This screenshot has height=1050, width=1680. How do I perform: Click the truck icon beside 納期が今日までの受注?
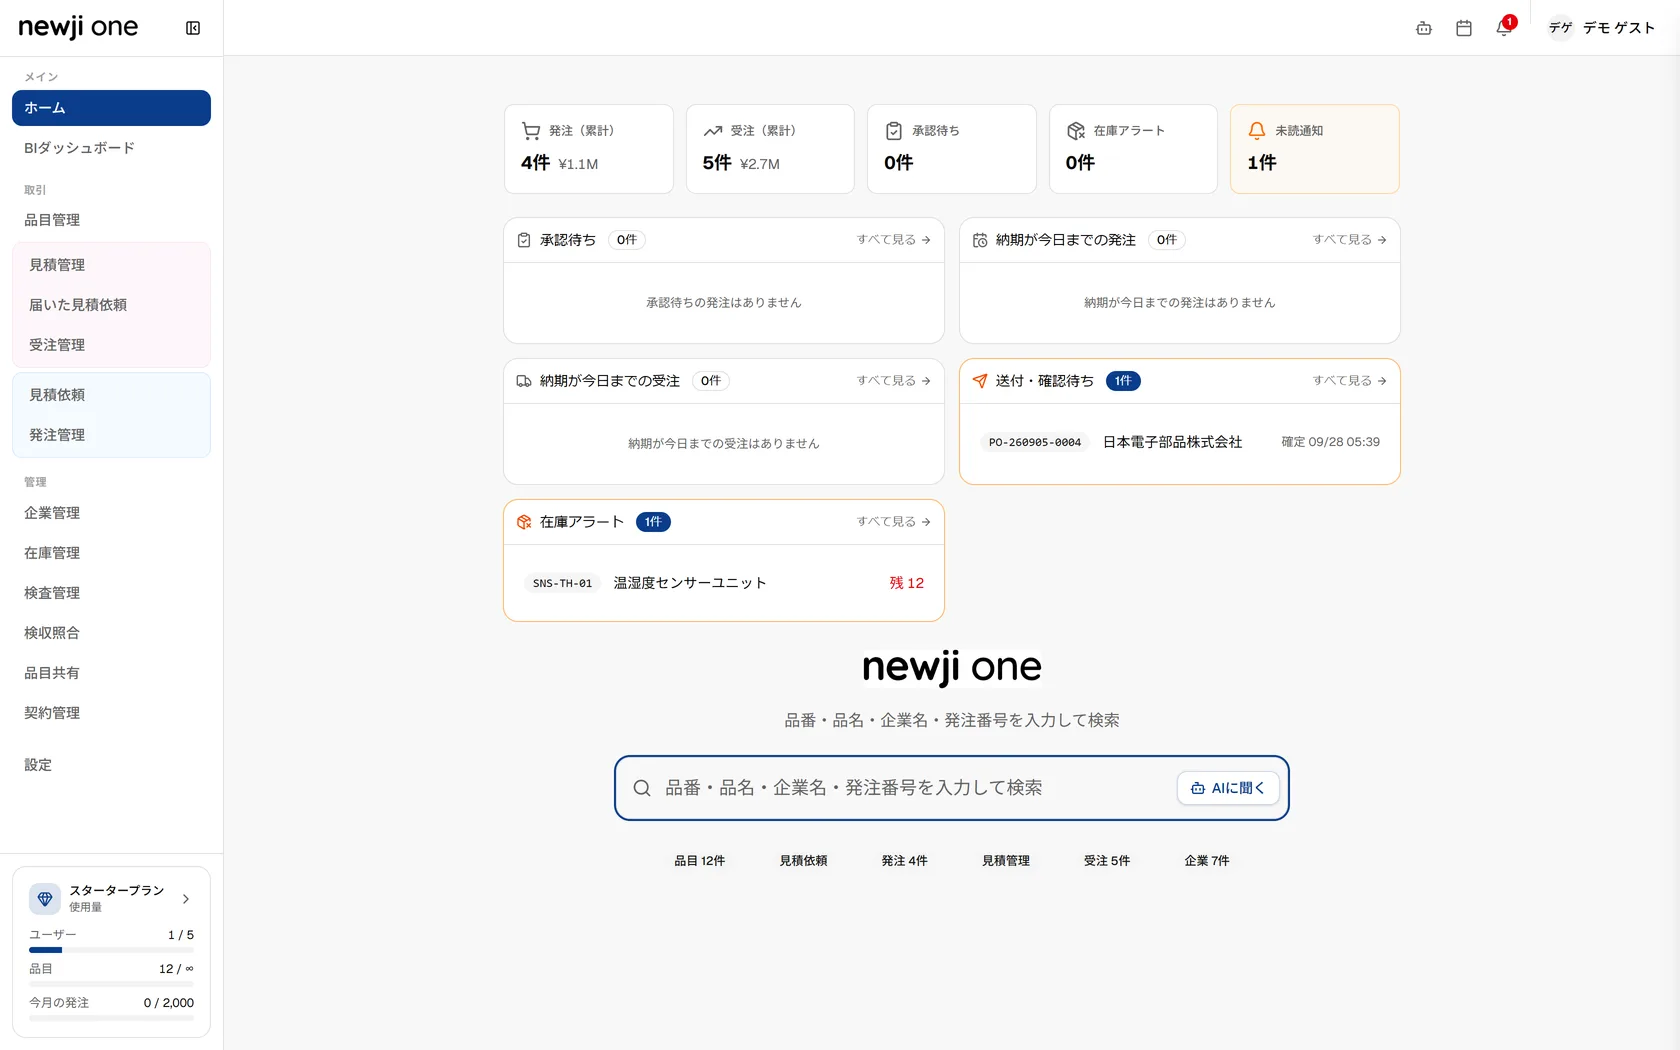524,381
